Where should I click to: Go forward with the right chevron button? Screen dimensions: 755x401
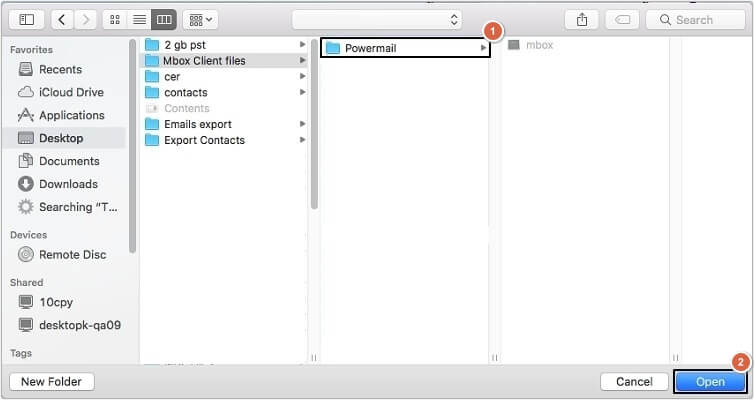pyautogui.click(x=85, y=20)
